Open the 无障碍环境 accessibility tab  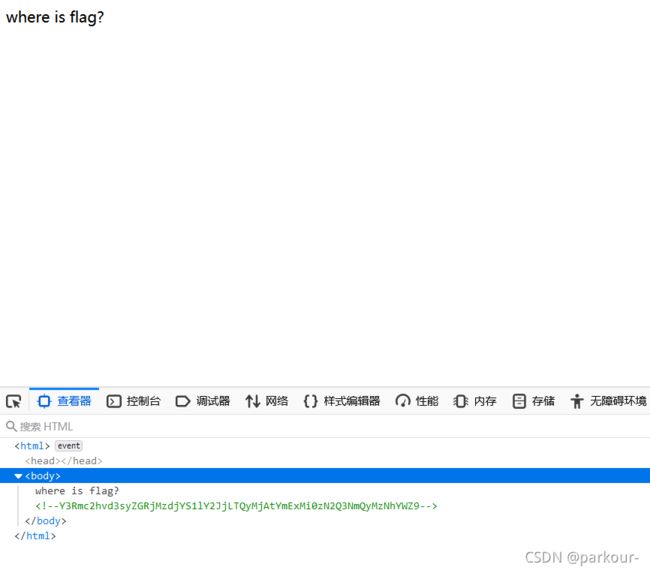tap(608, 401)
